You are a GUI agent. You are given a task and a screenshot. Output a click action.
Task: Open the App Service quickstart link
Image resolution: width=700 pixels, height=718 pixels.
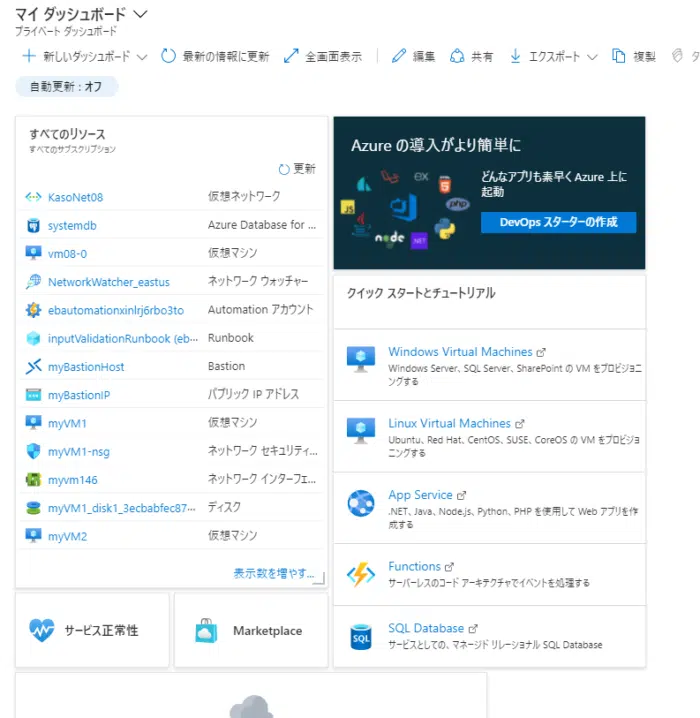(x=420, y=495)
